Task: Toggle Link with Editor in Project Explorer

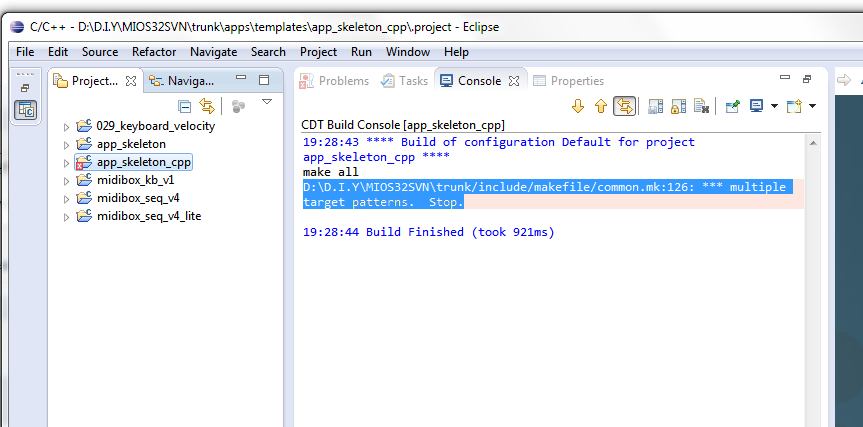Action: coord(207,106)
